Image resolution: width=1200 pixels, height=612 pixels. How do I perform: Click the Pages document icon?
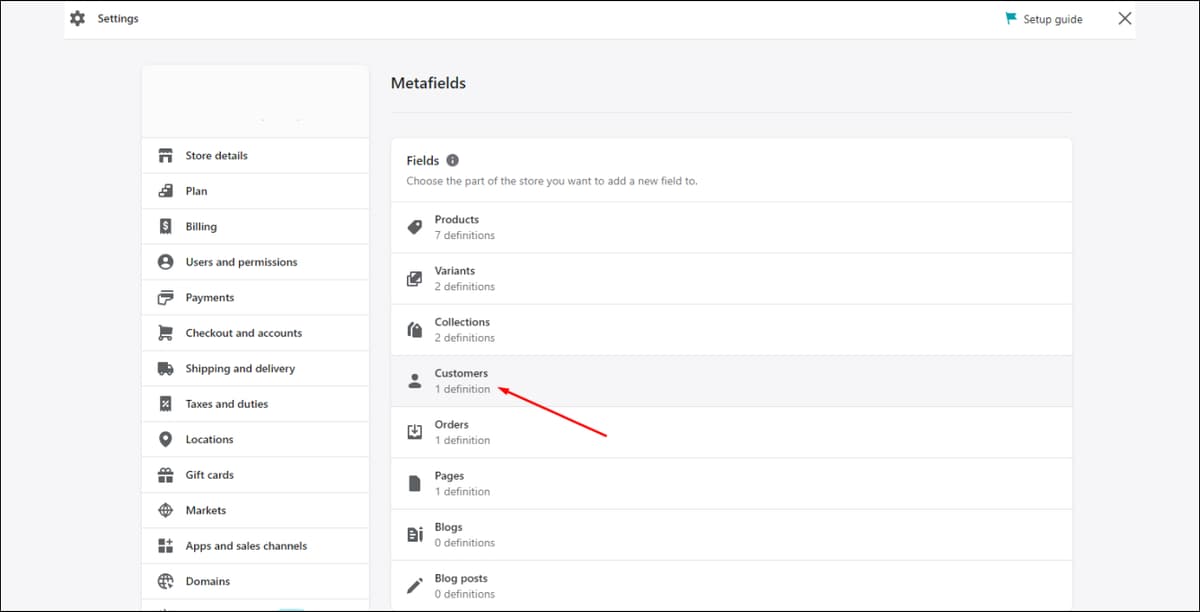(415, 484)
